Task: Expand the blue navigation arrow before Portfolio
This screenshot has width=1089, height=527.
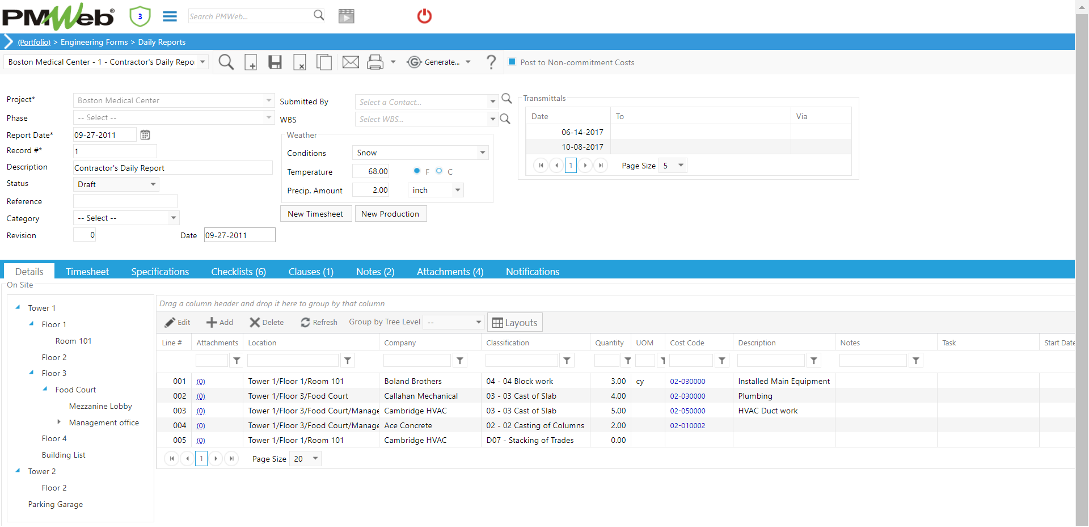Action: pos(8,42)
